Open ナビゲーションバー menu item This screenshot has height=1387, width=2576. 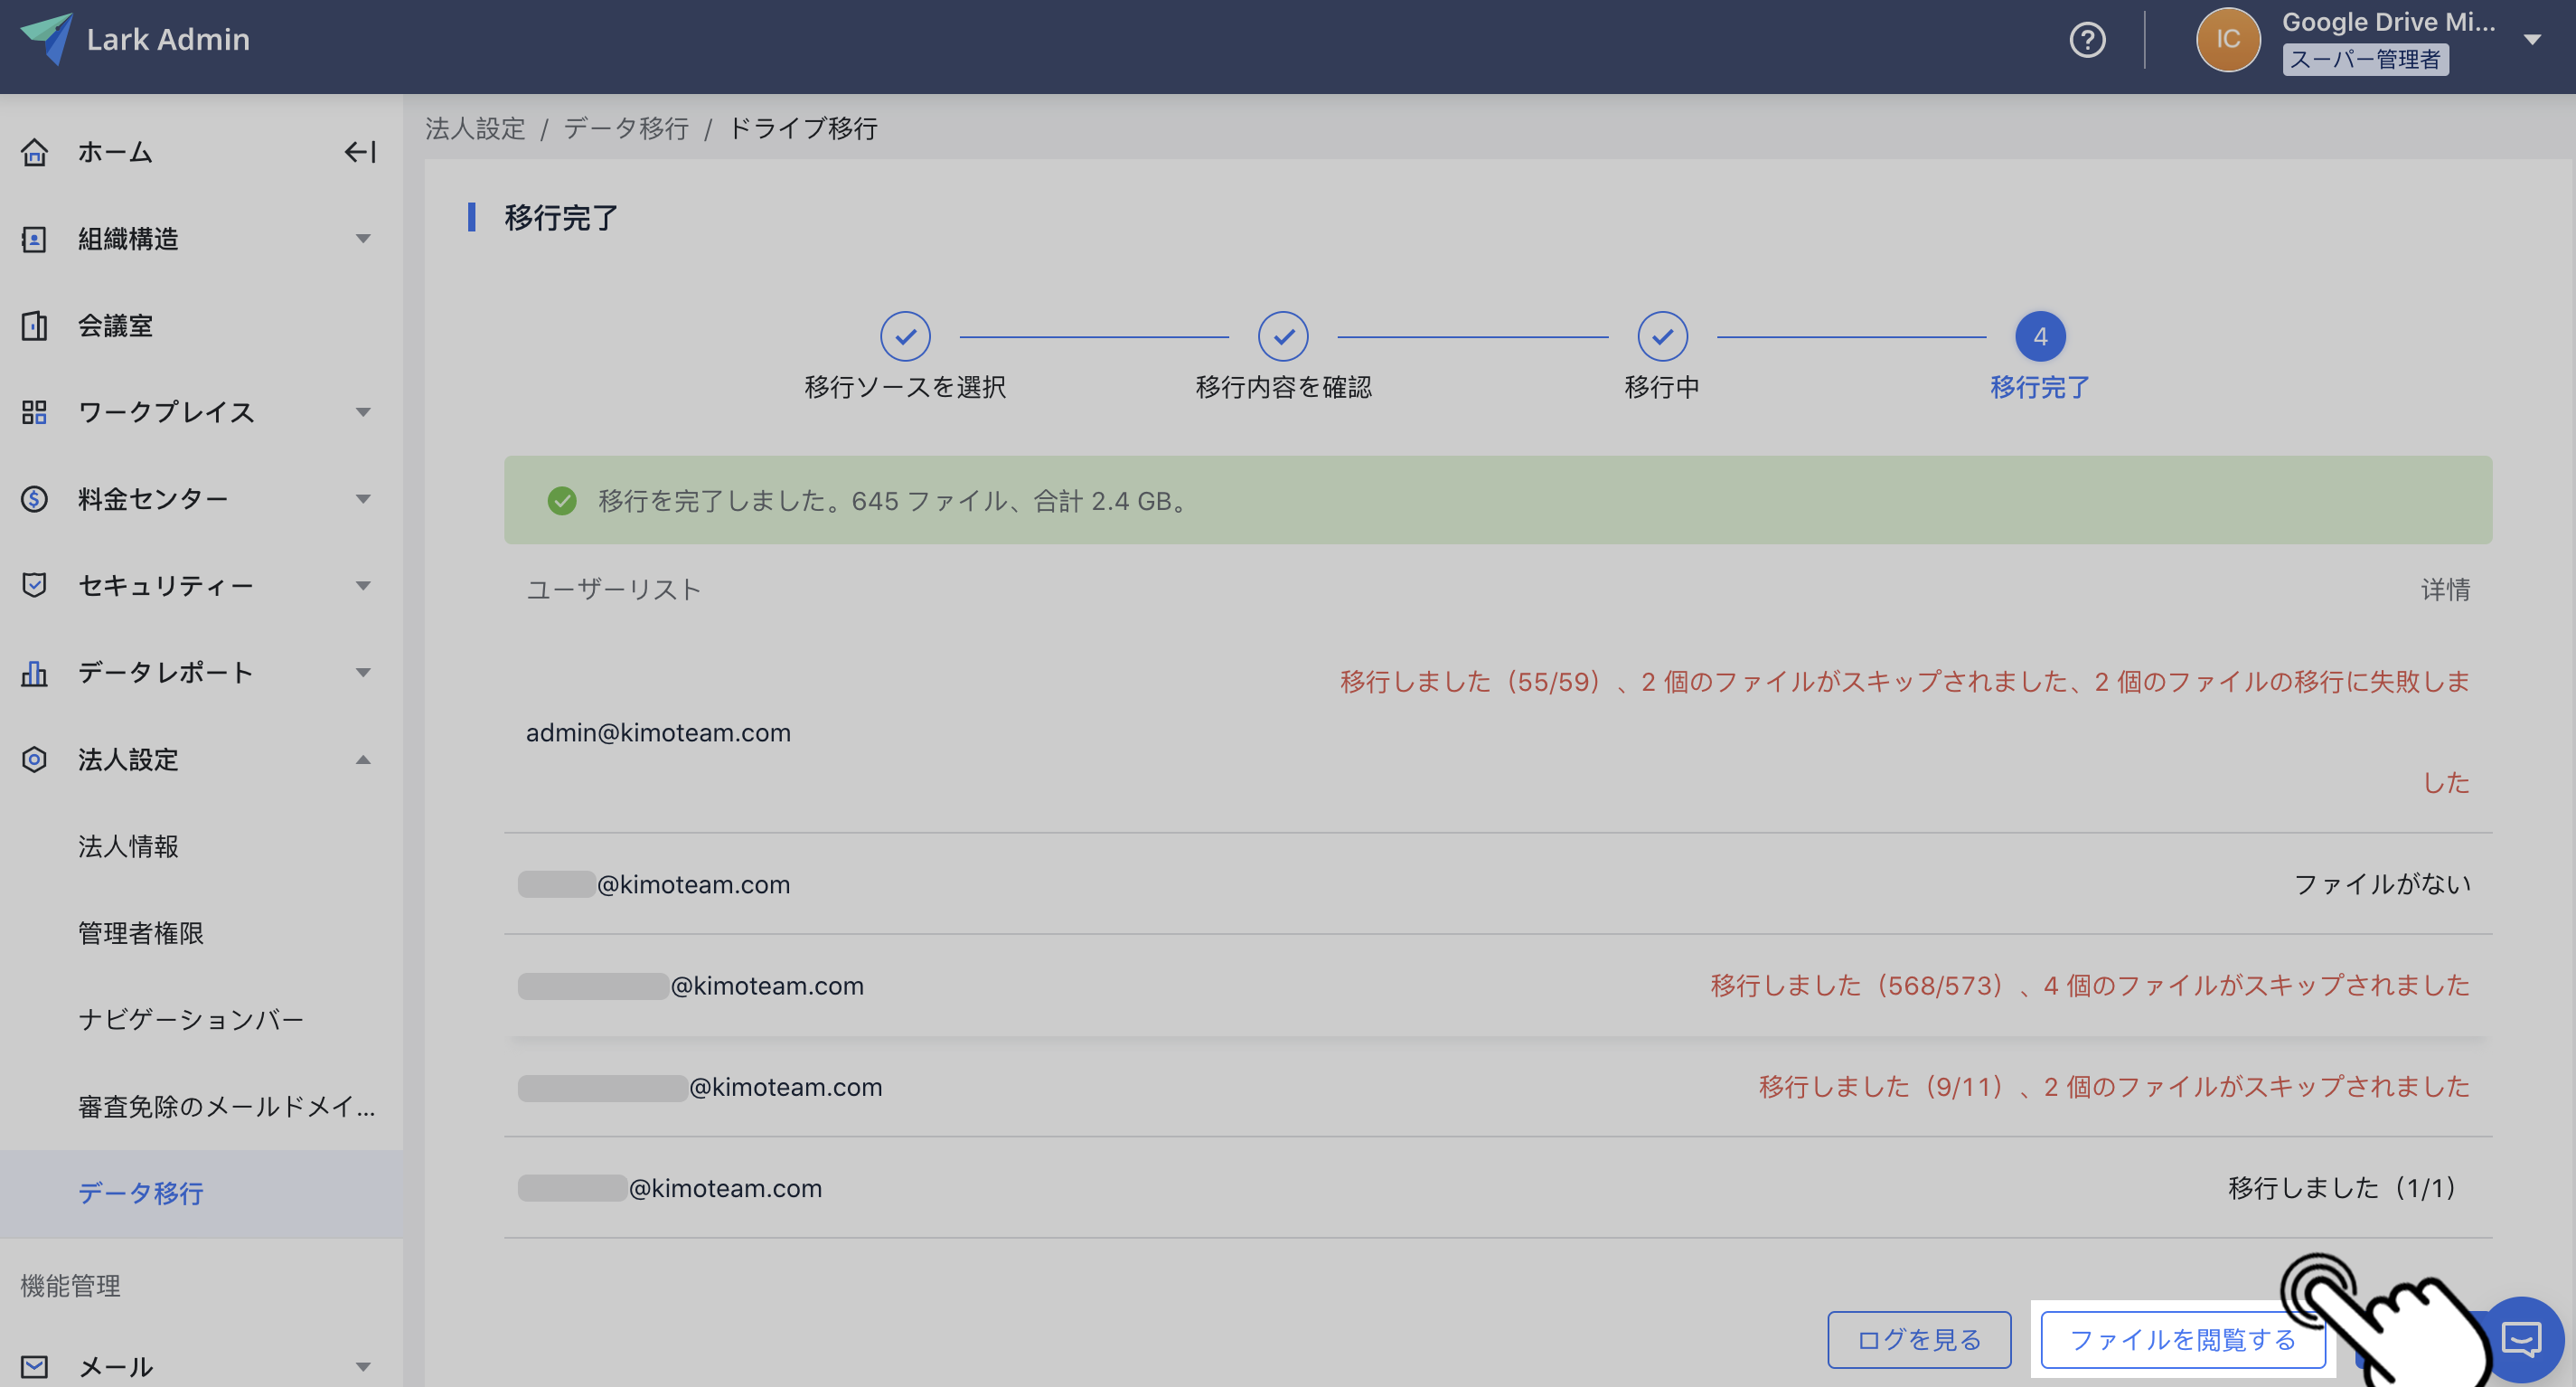point(191,1020)
